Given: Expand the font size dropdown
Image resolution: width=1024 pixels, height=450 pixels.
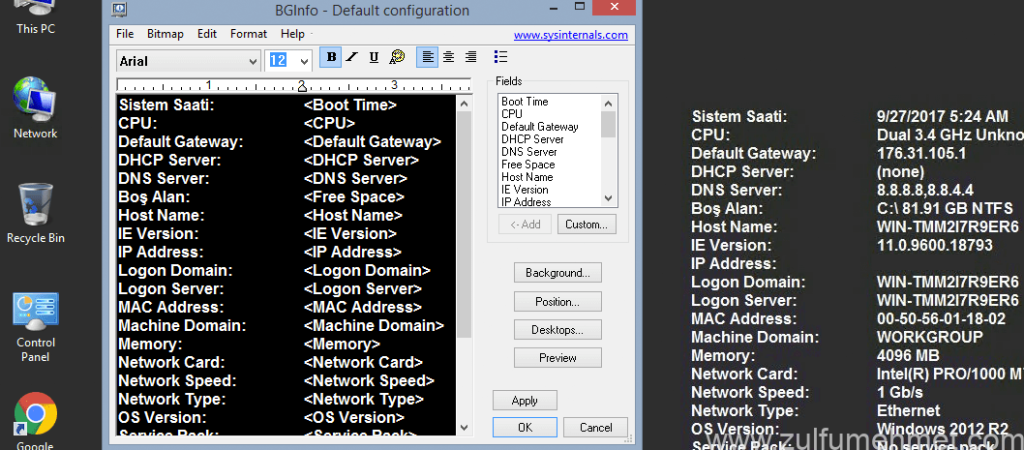Looking at the screenshot, I should (304, 61).
